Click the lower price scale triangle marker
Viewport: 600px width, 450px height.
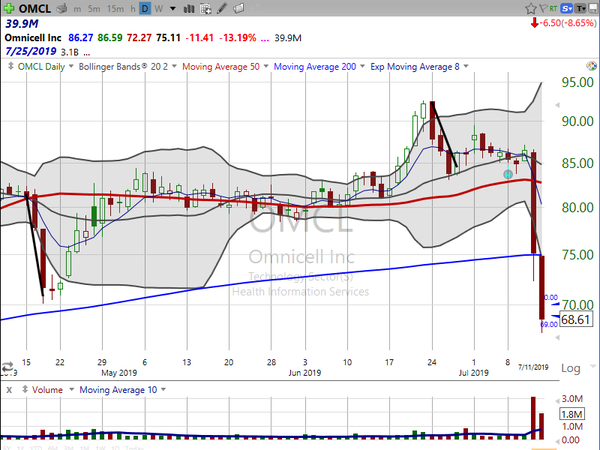[558, 338]
